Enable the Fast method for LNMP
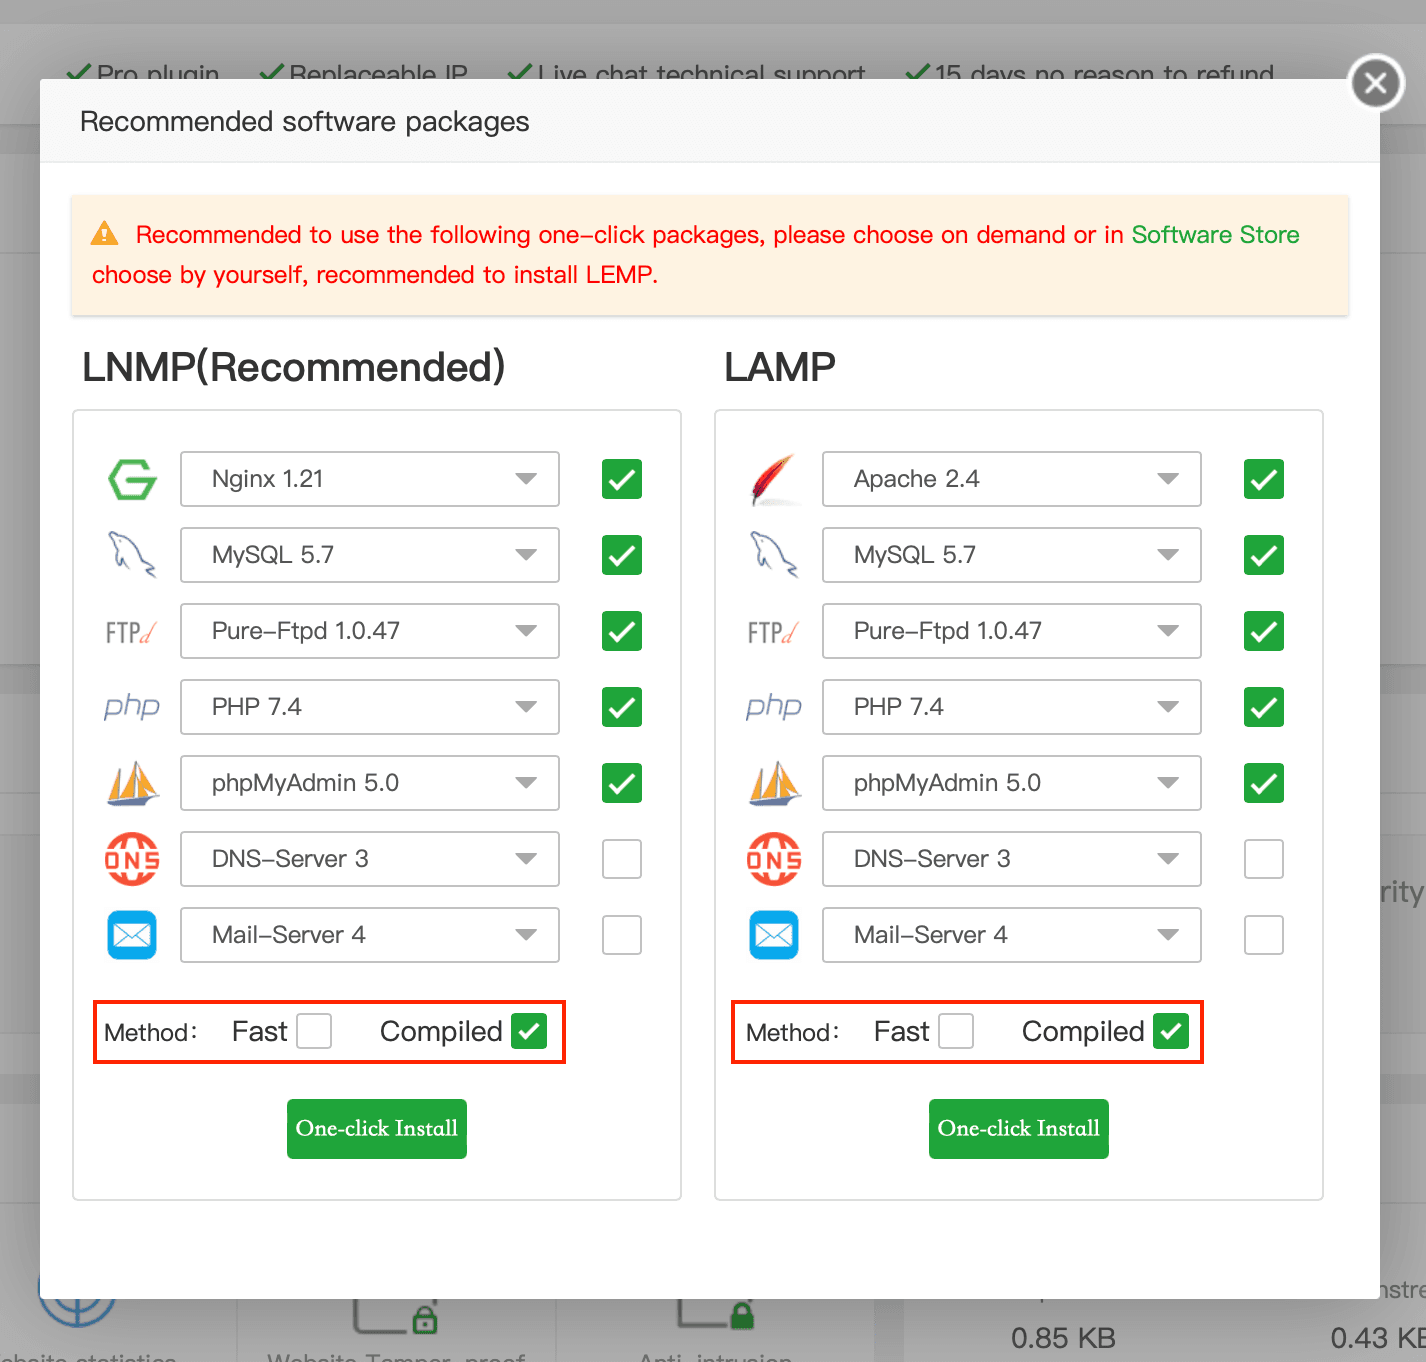1426x1362 pixels. click(x=313, y=1031)
